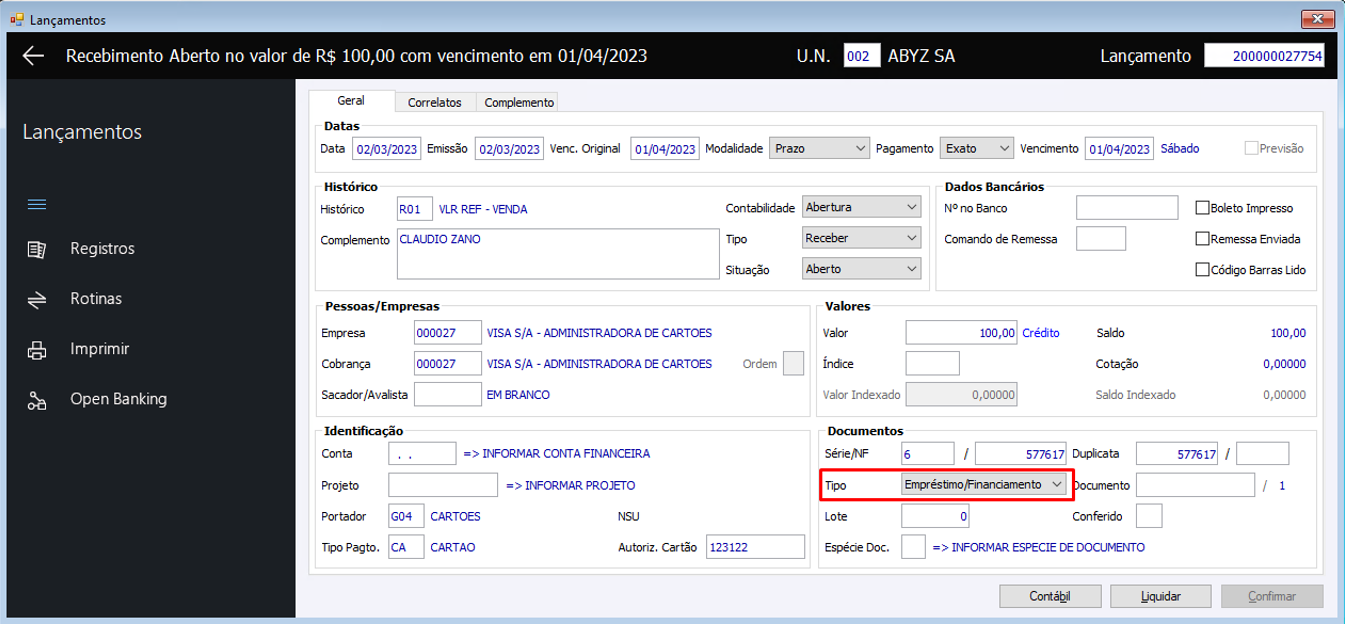Viewport: 1345px width, 626px height.
Task: Click the Venc. Original date field
Action: [665, 149]
